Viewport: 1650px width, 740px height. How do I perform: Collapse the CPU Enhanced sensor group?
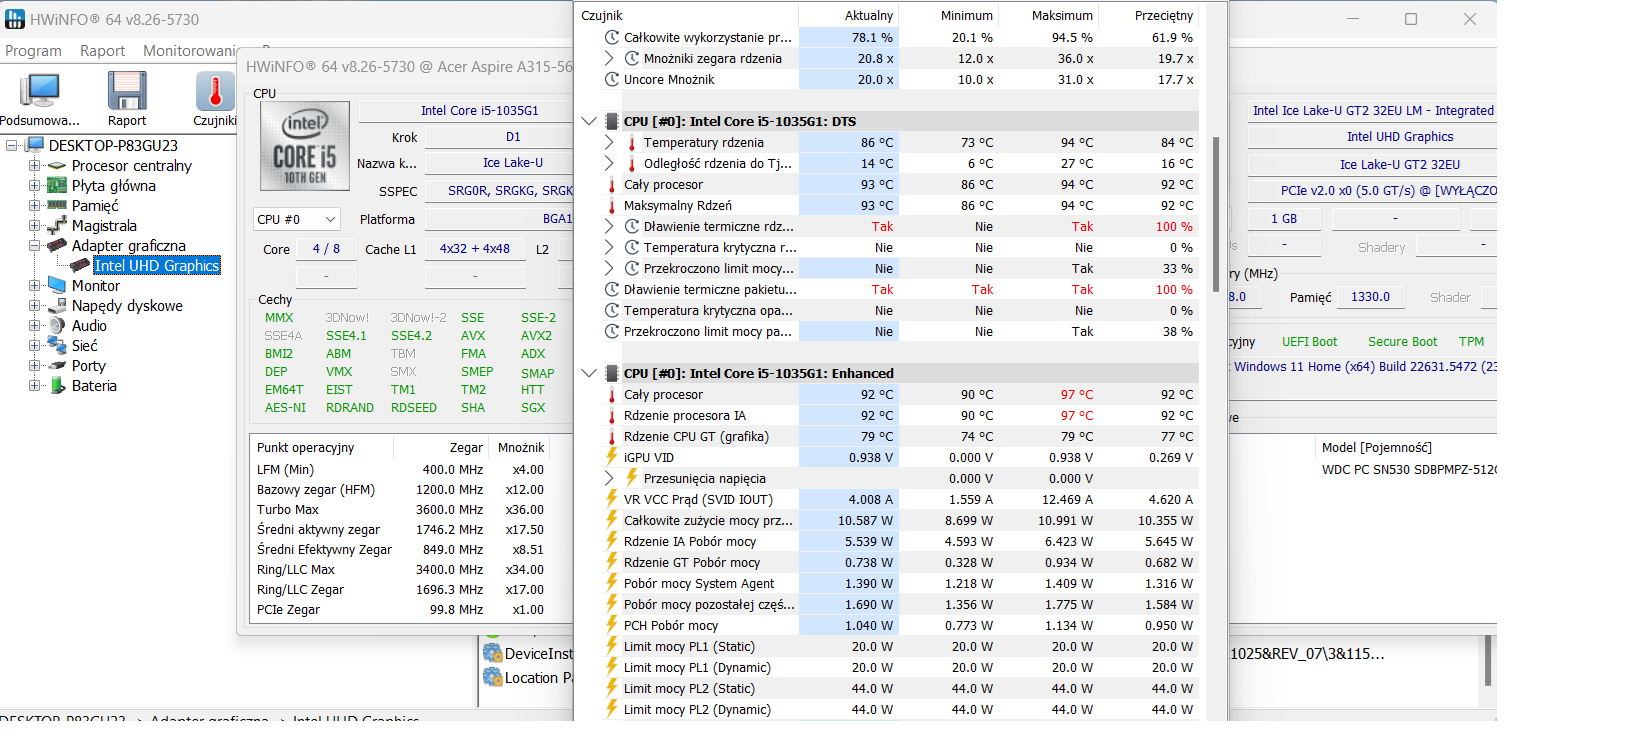[589, 373]
